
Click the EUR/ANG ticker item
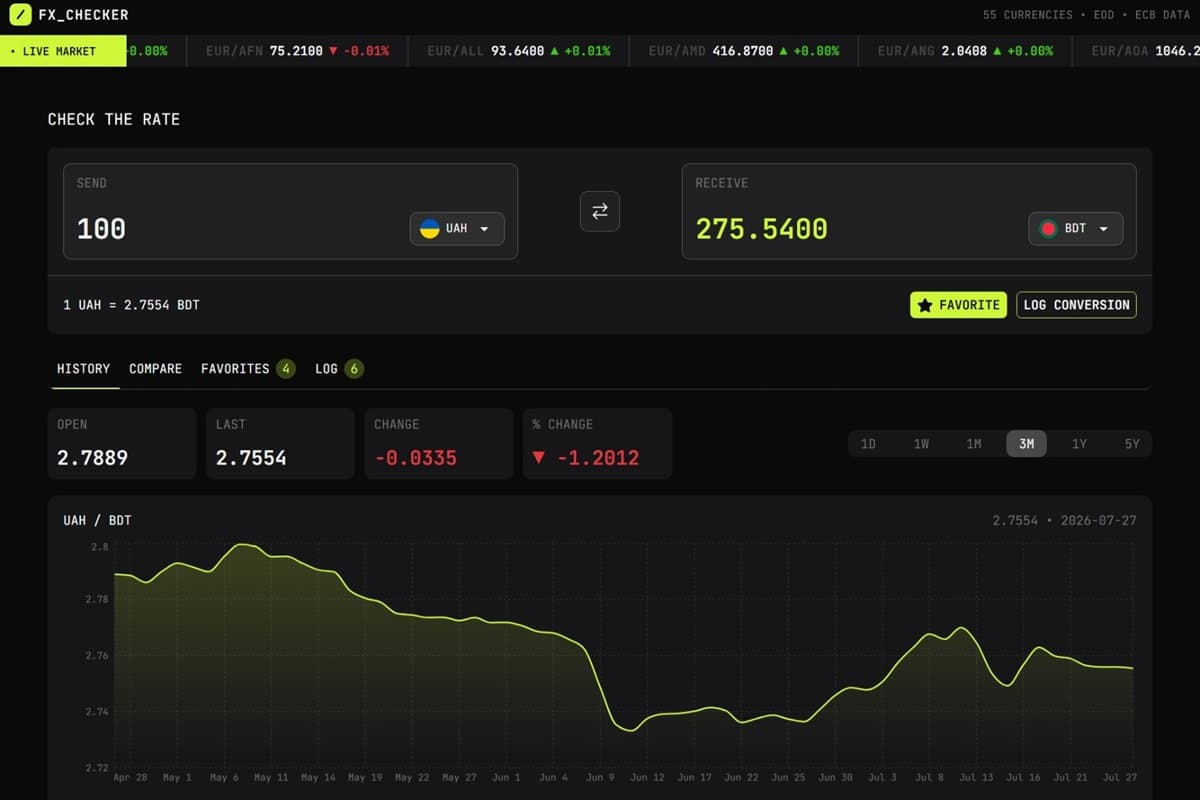(965, 51)
